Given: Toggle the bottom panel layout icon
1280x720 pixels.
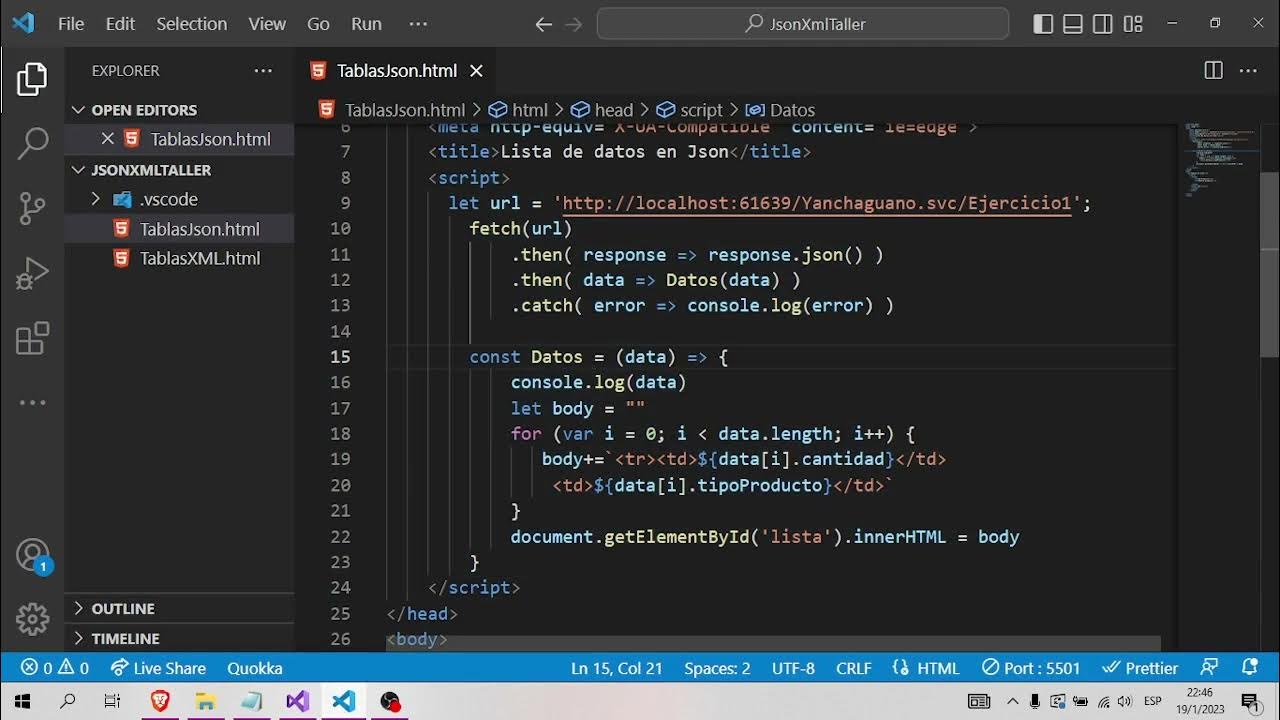Looking at the screenshot, I should coord(1073,24).
